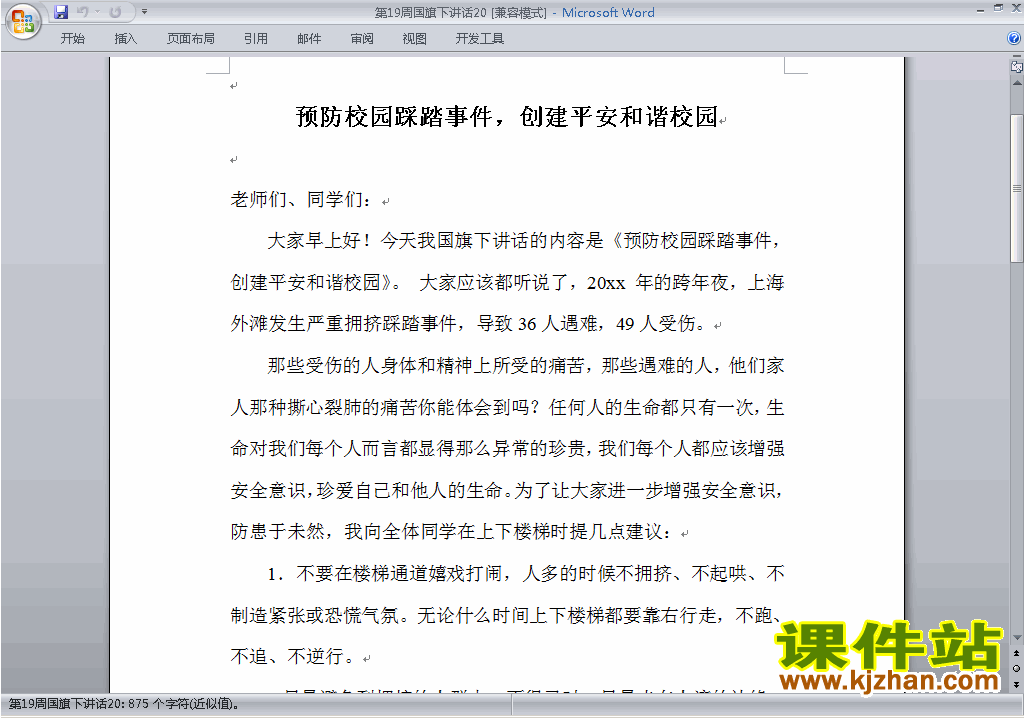Screen dimensions: 1024x718
Task: Open the 视图 ribbon tab
Action: click(415, 39)
